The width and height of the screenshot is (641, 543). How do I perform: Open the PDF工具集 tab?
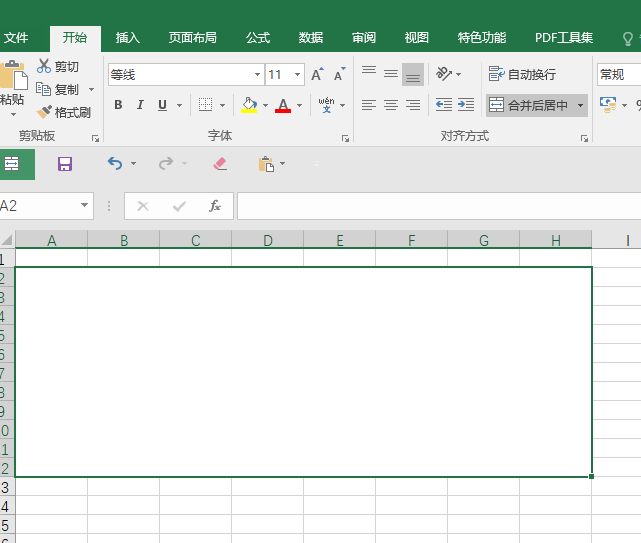tap(564, 38)
